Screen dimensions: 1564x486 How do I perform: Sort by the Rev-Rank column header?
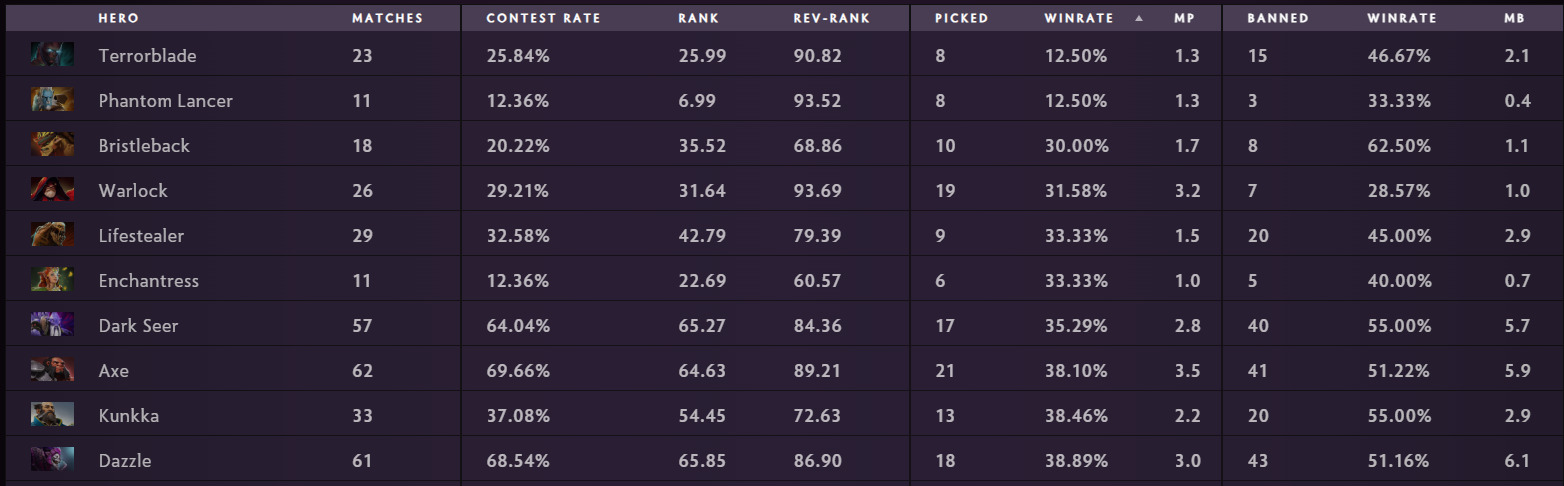point(831,18)
